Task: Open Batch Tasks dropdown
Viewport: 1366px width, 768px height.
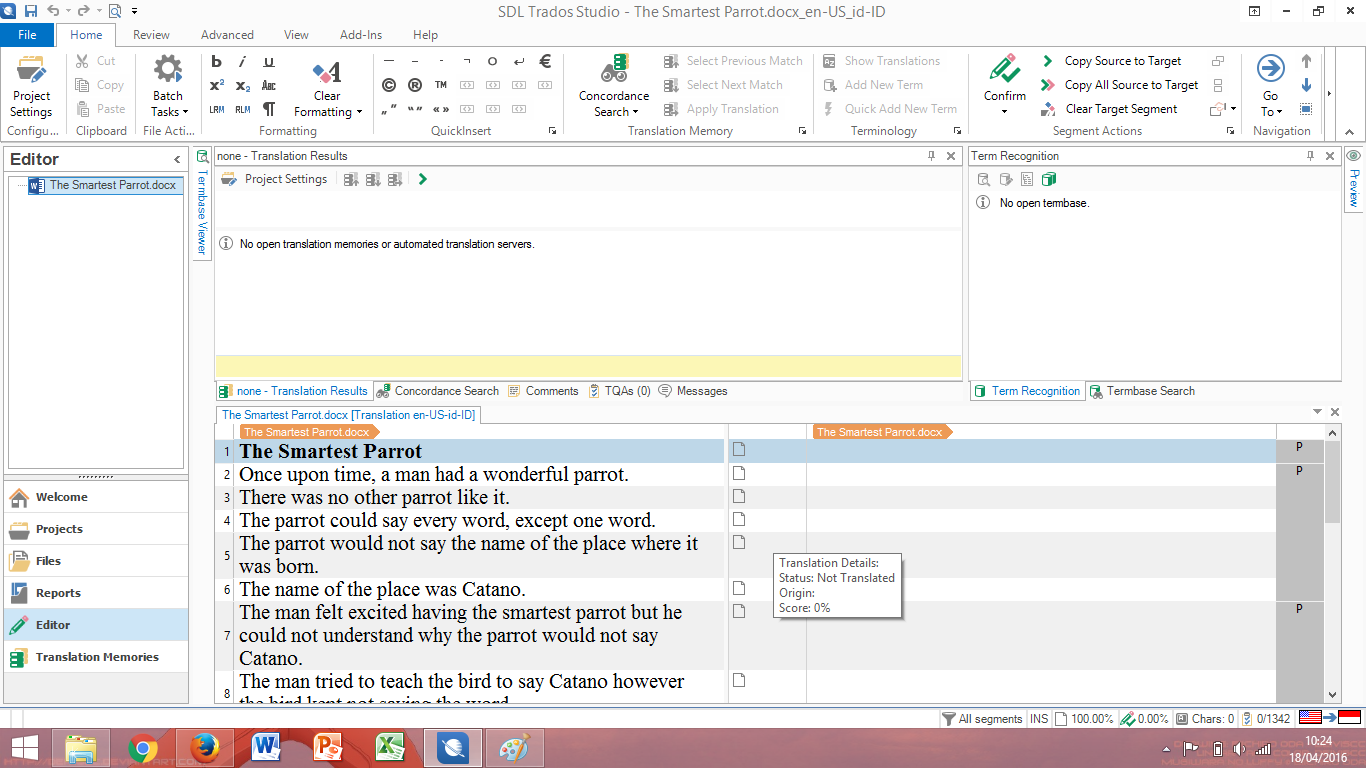Action: click(167, 87)
